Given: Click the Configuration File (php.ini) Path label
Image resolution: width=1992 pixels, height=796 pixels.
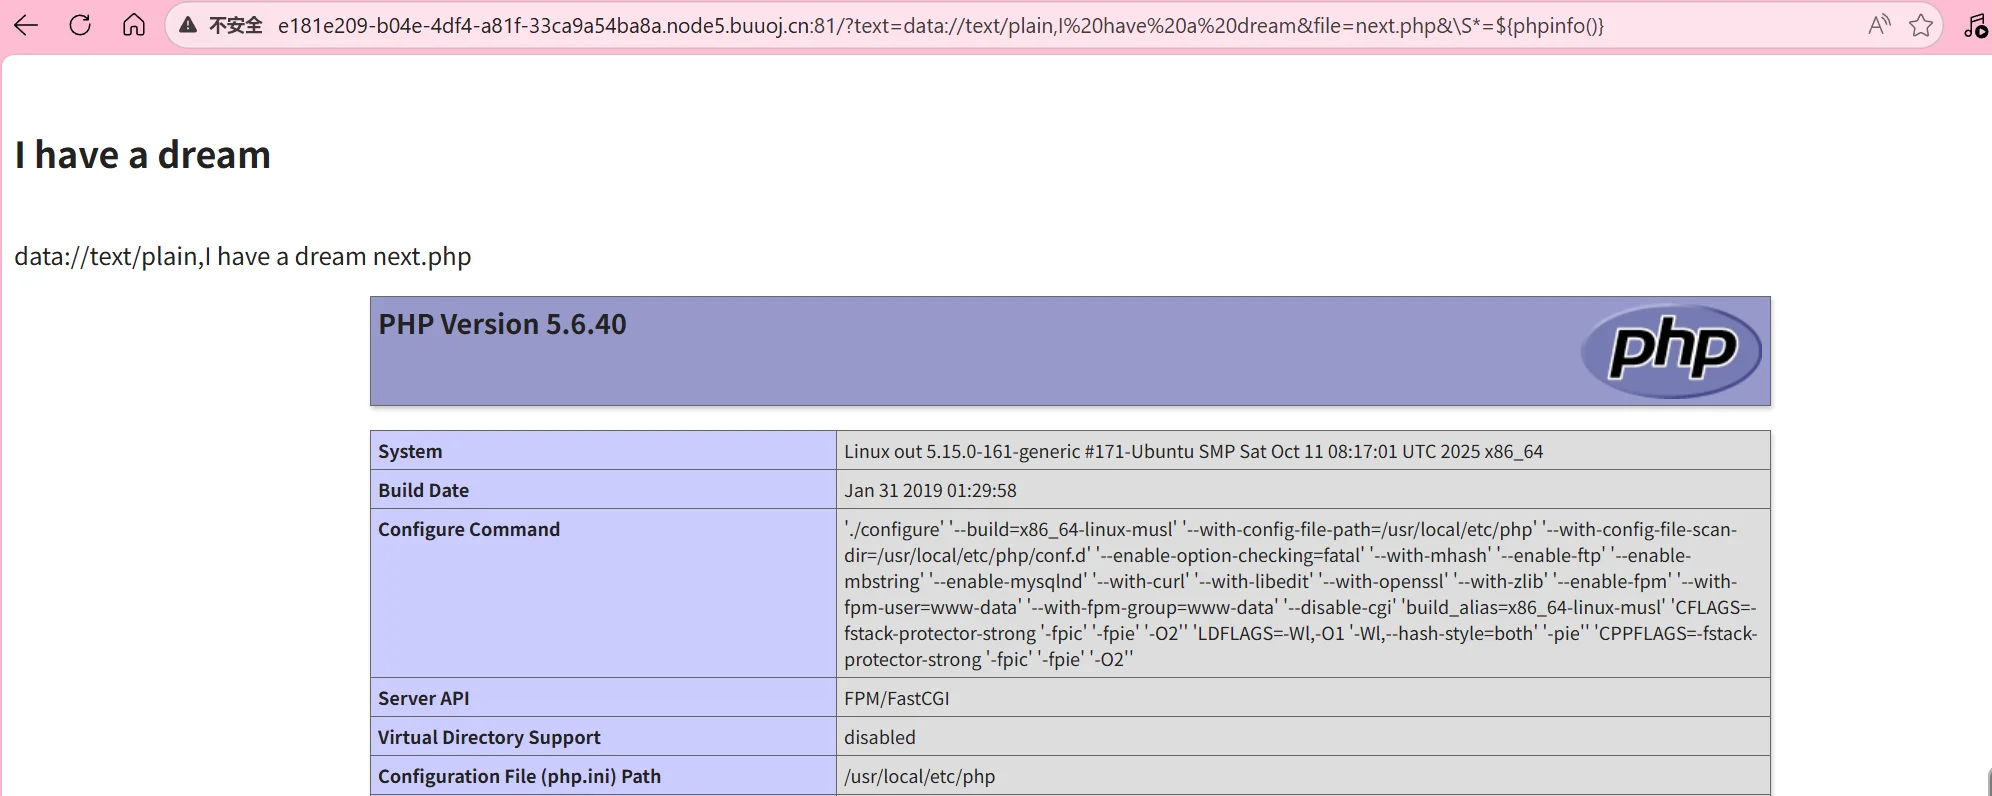Looking at the screenshot, I should pos(519,776).
